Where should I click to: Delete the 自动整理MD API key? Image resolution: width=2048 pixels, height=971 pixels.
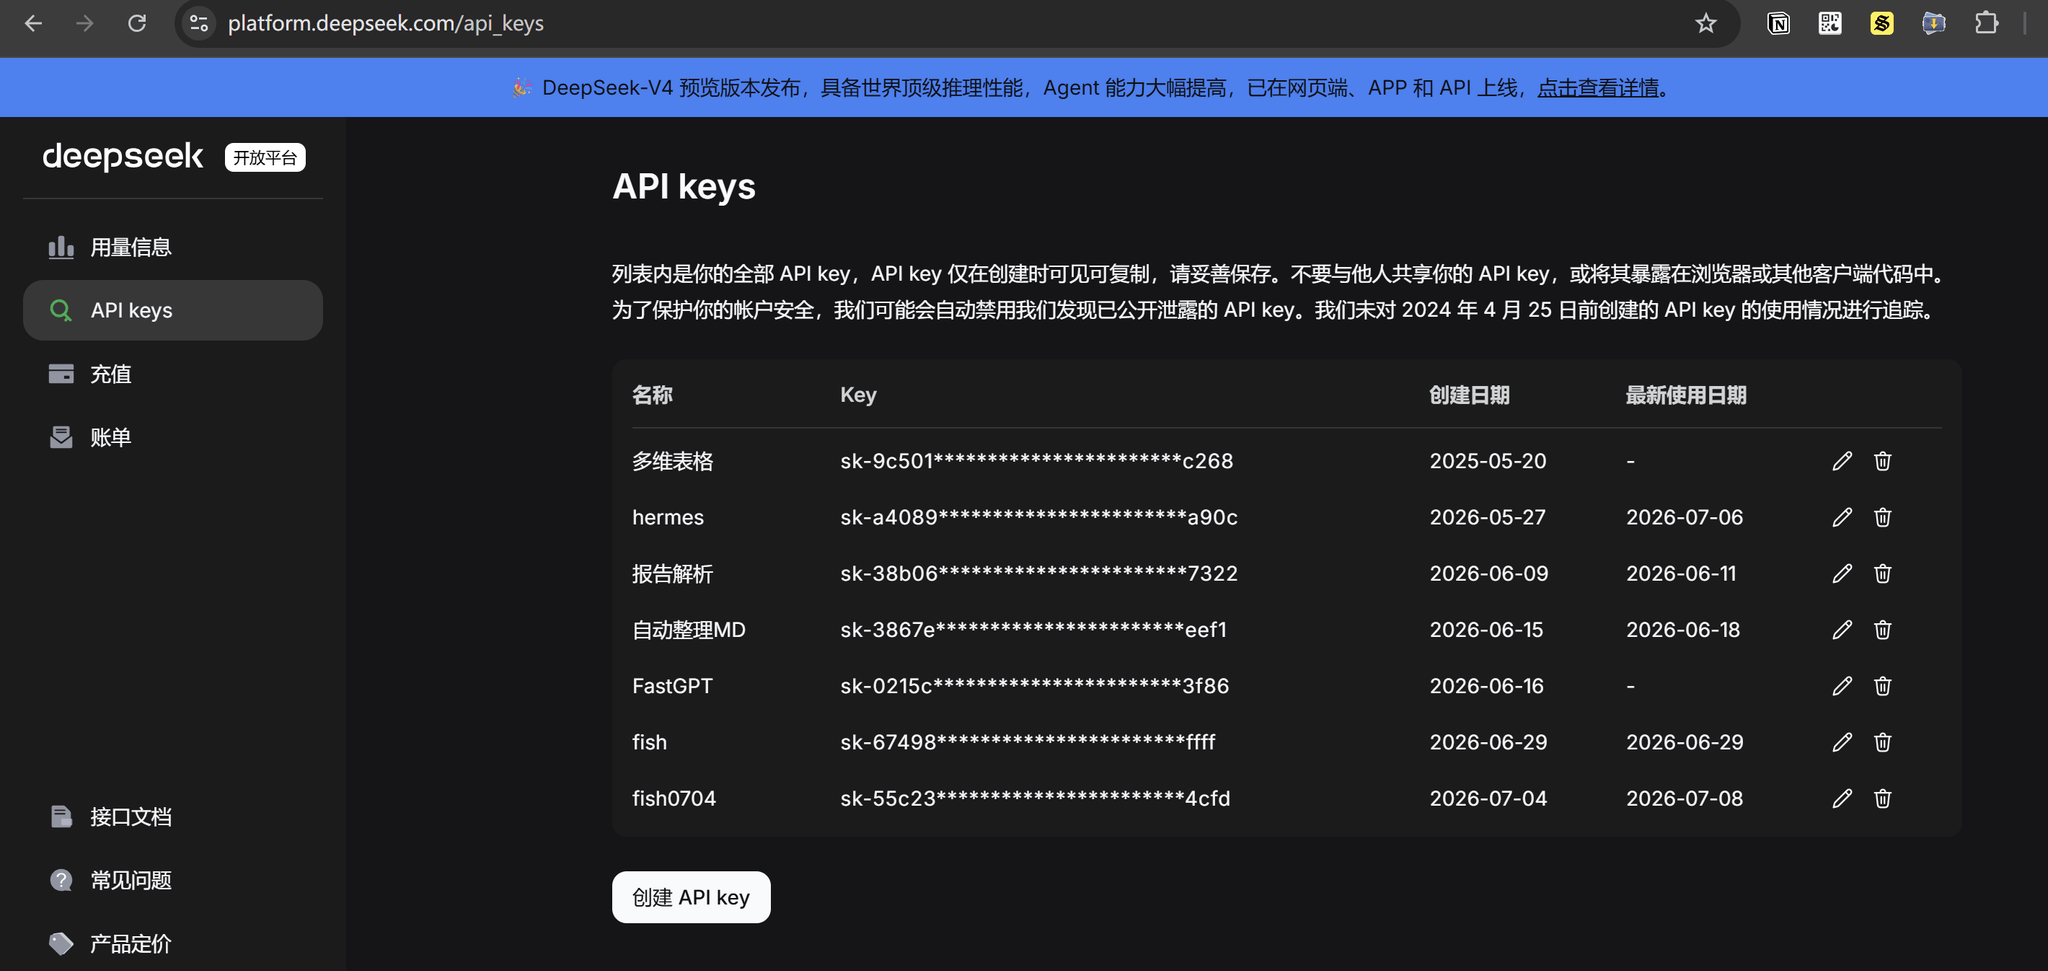coord(1882,630)
